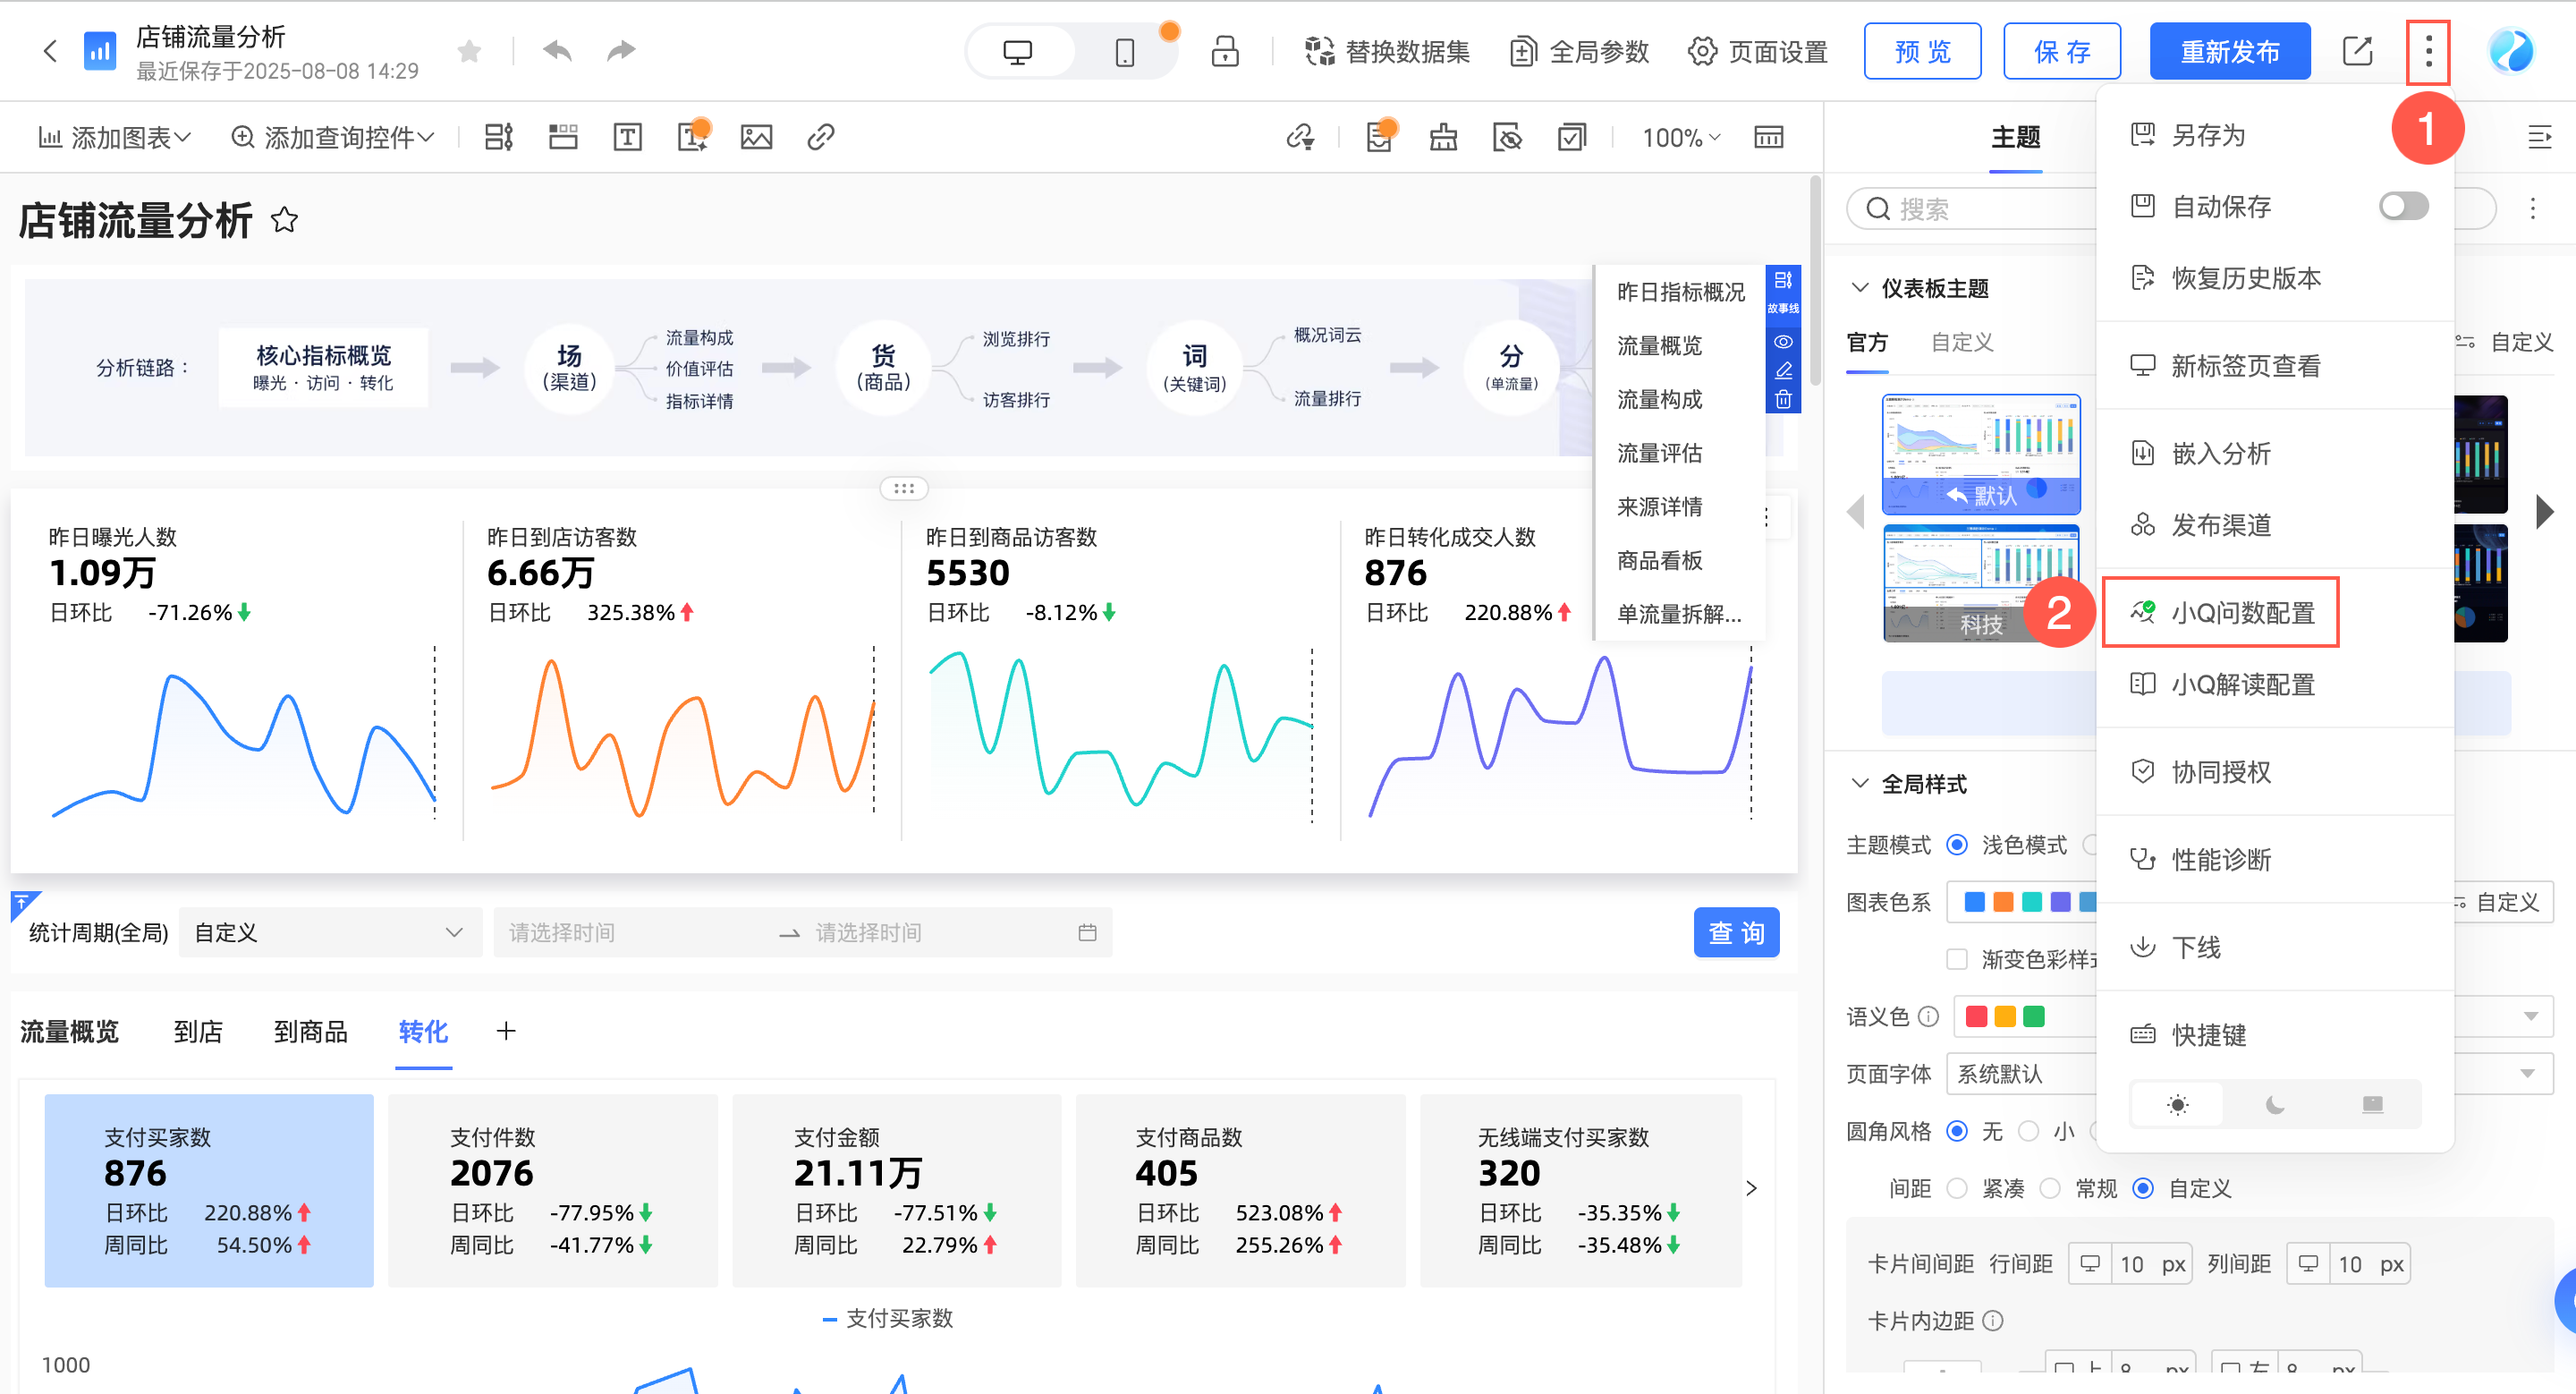Switch to mobile layout view icon
The image size is (2576, 1394).
(1124, 52)
